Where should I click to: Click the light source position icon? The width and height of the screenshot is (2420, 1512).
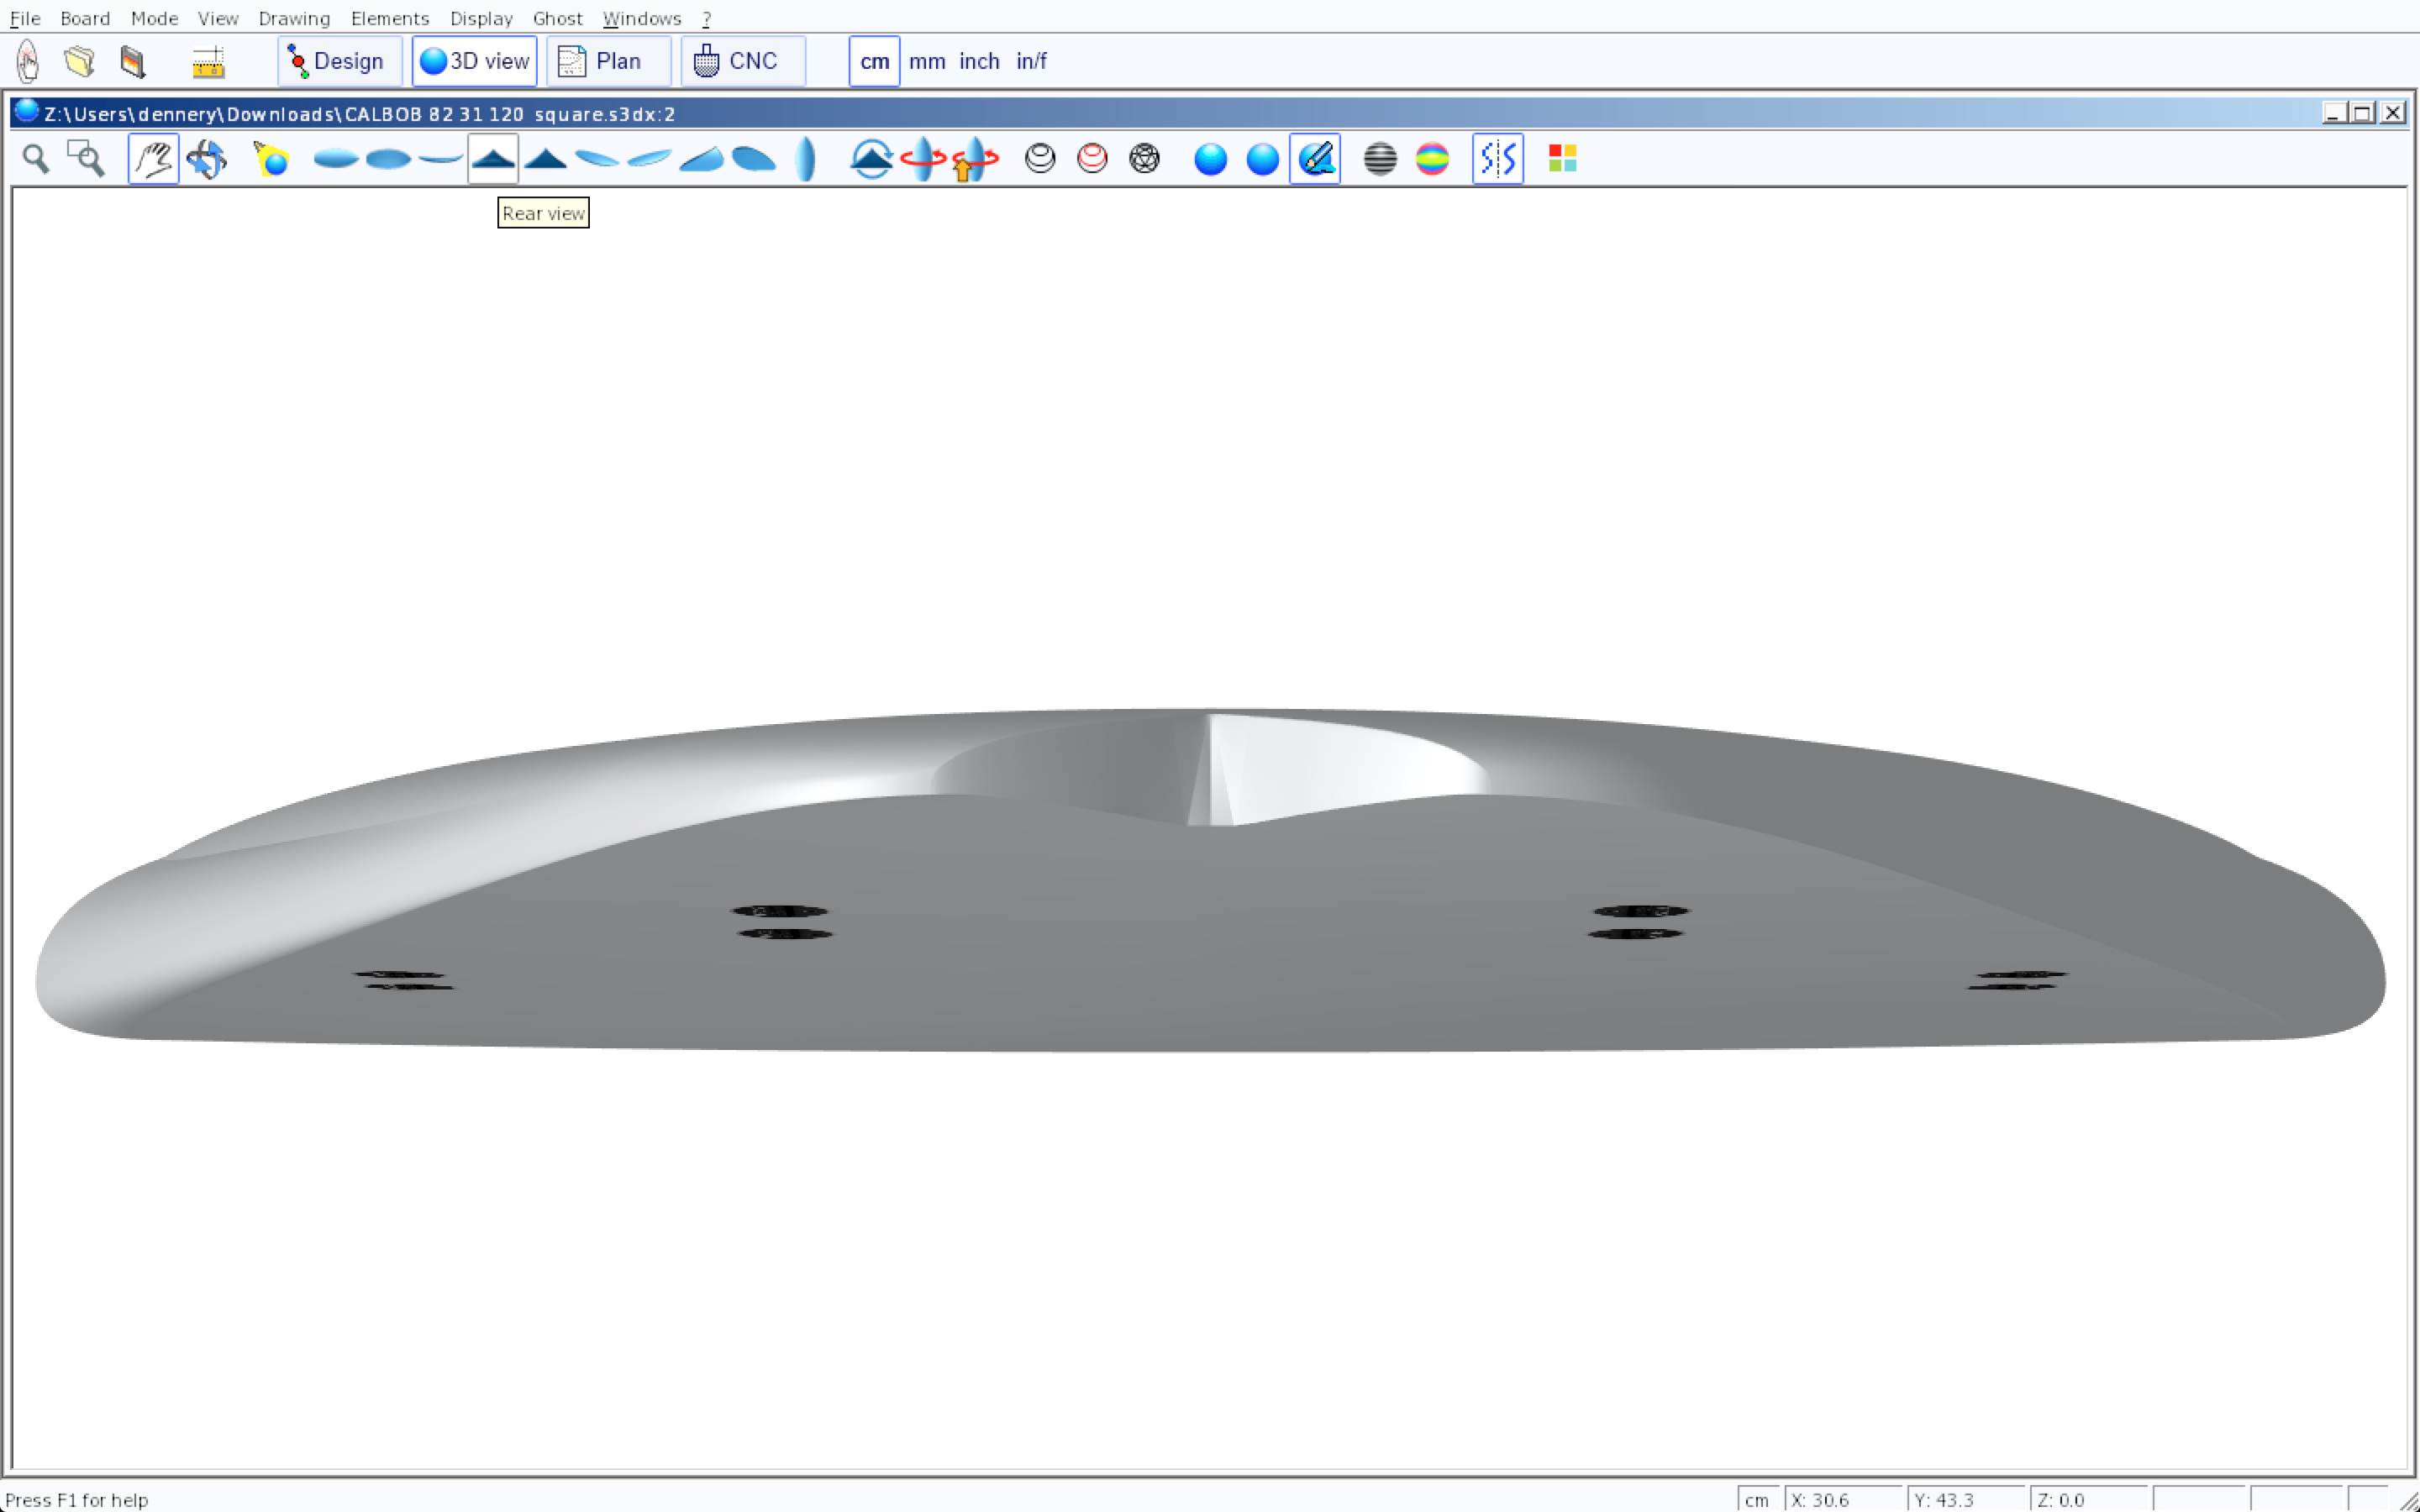(271, 159)
